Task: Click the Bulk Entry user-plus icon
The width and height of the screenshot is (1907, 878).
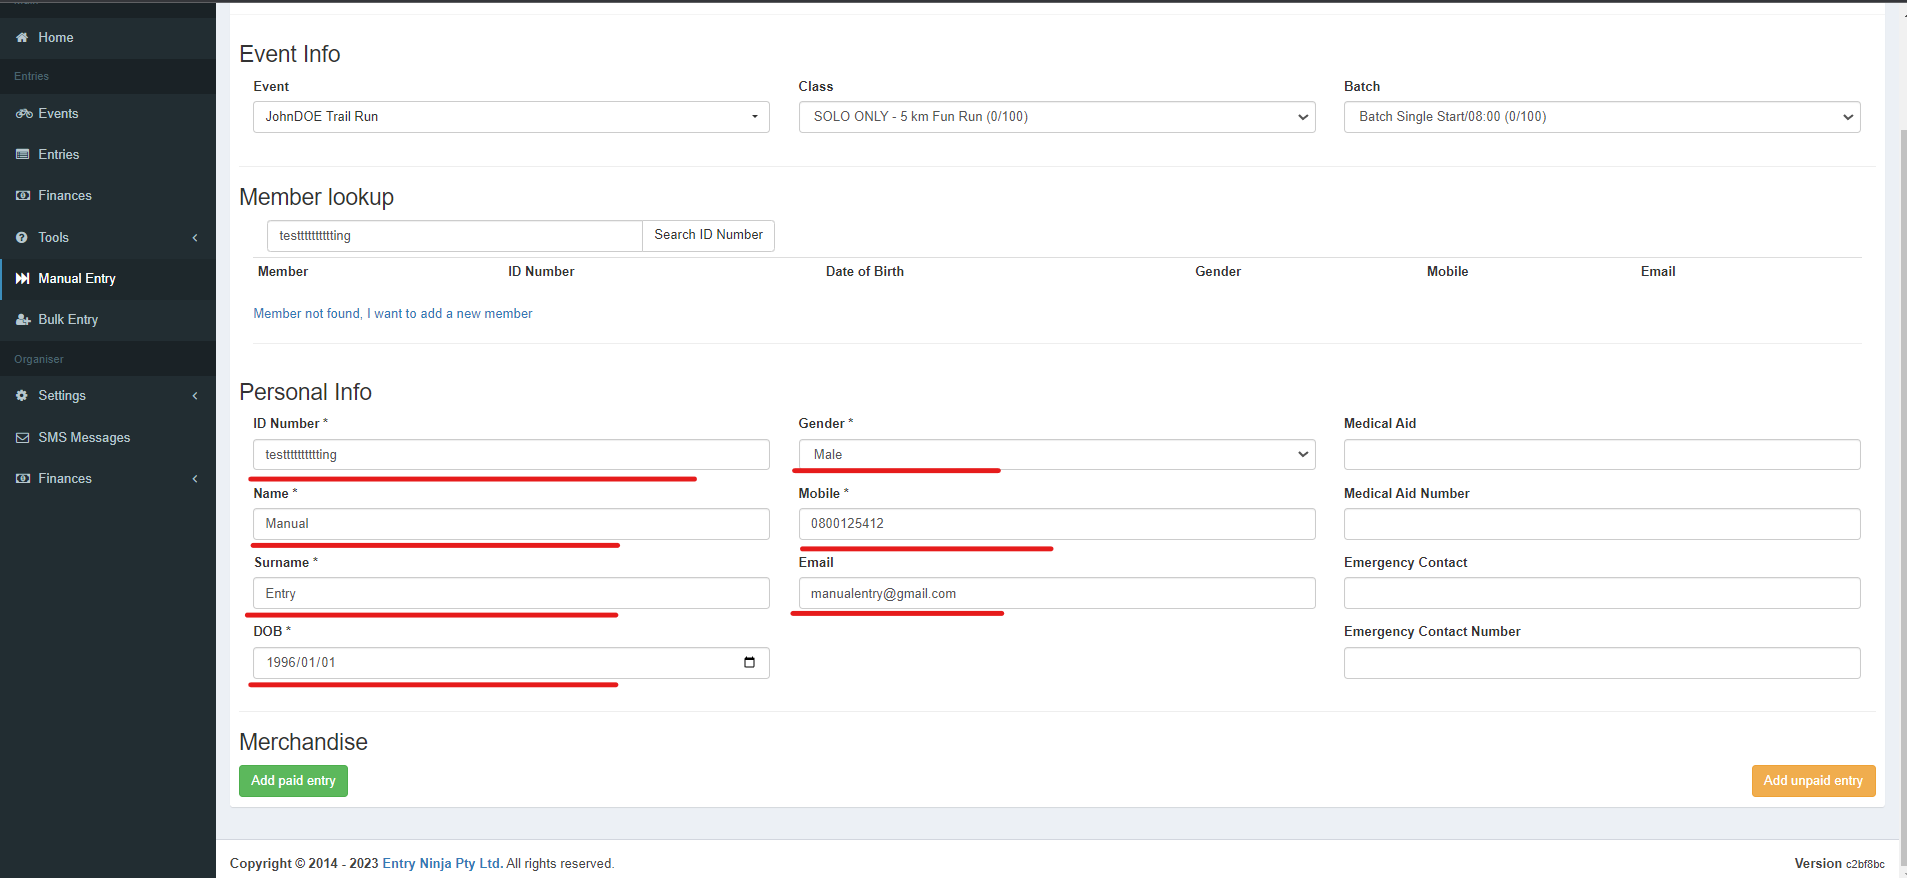Action: pos(23,320)
